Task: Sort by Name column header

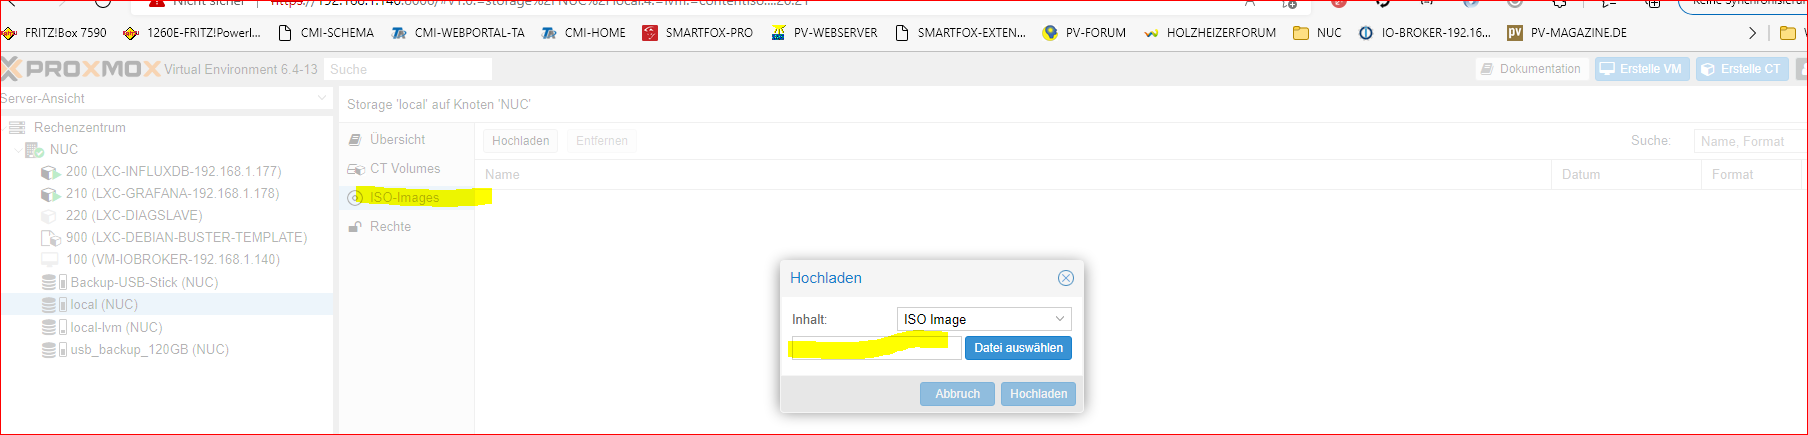Action: click(1015, 174)
